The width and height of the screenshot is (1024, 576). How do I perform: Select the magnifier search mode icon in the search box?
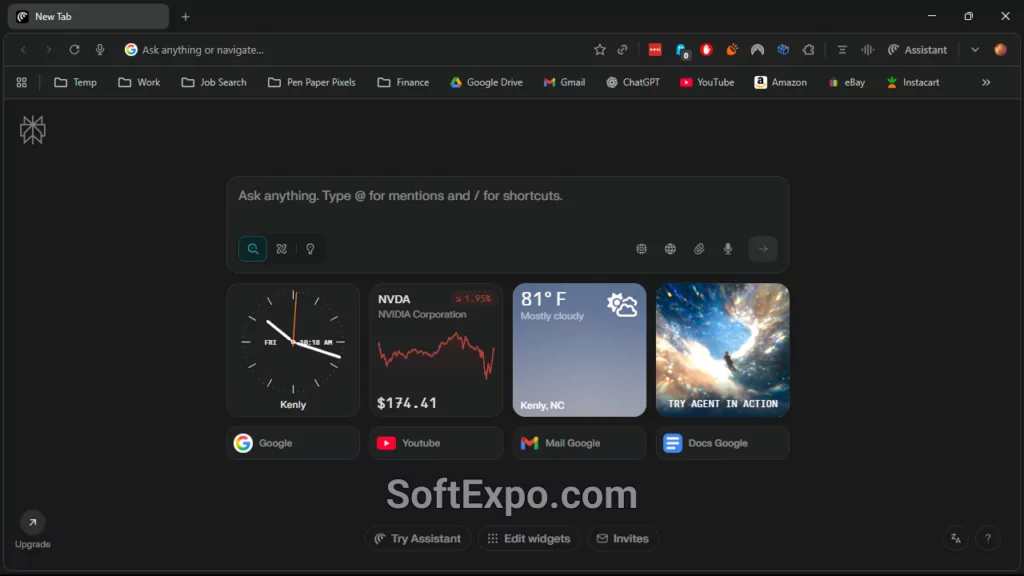[x=252, y=249]
